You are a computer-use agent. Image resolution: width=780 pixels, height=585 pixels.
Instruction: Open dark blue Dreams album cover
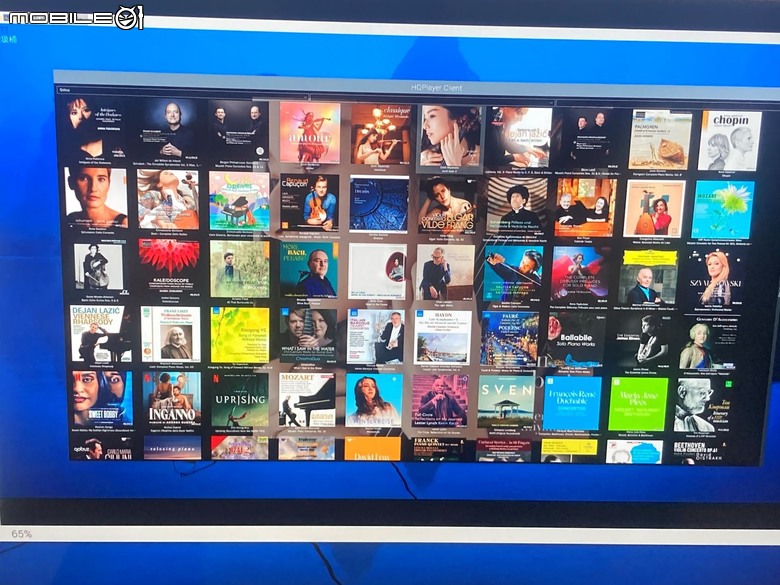pos(379,203)
